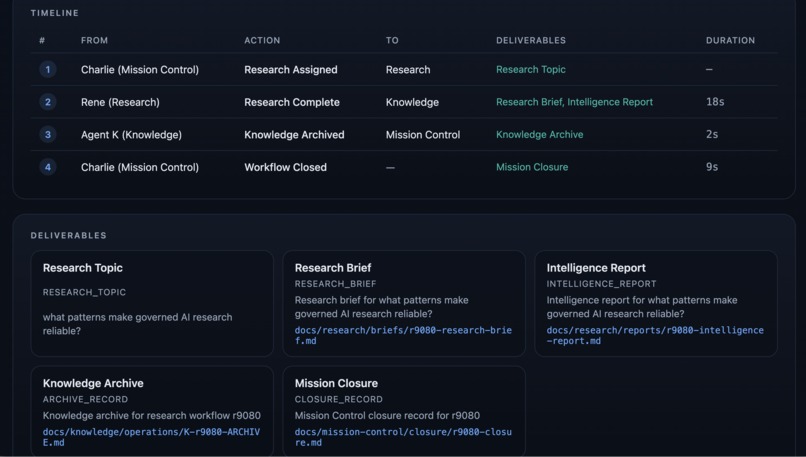Click the Workflow Closed action cell
Viewport: 806px width, 457px height.
click(285, 167)
